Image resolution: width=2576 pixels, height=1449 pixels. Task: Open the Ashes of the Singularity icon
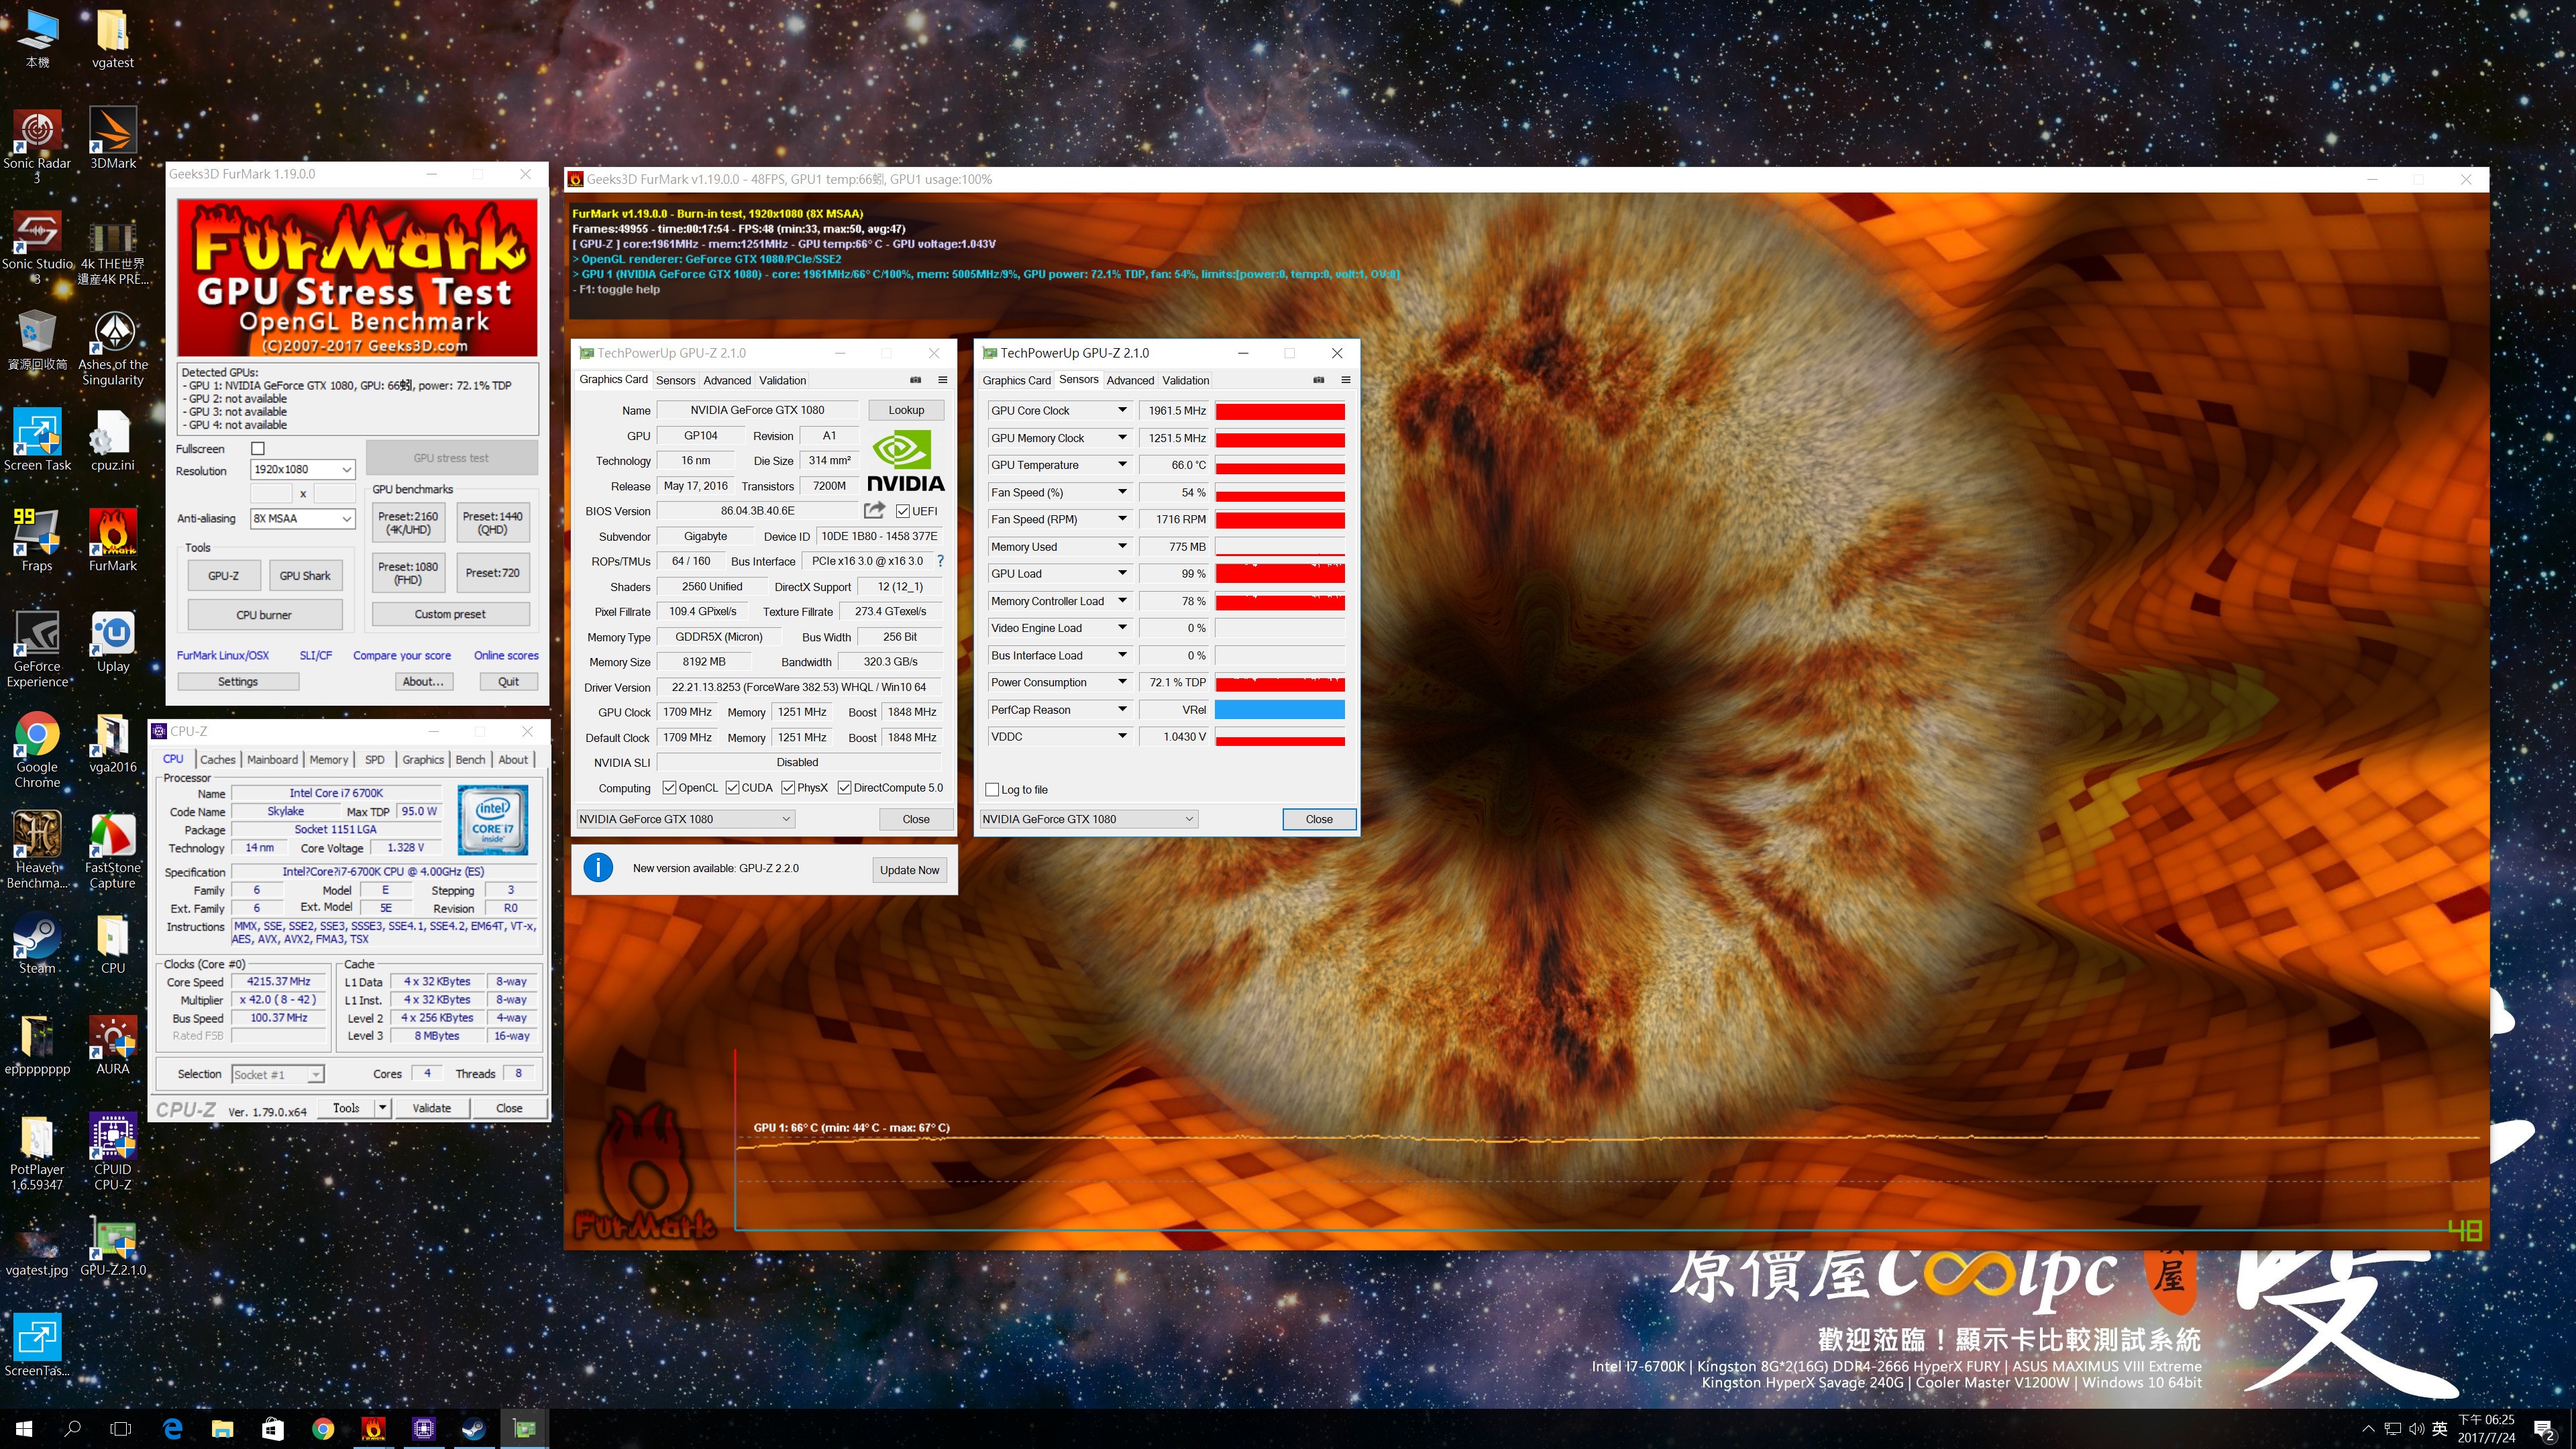113,347
